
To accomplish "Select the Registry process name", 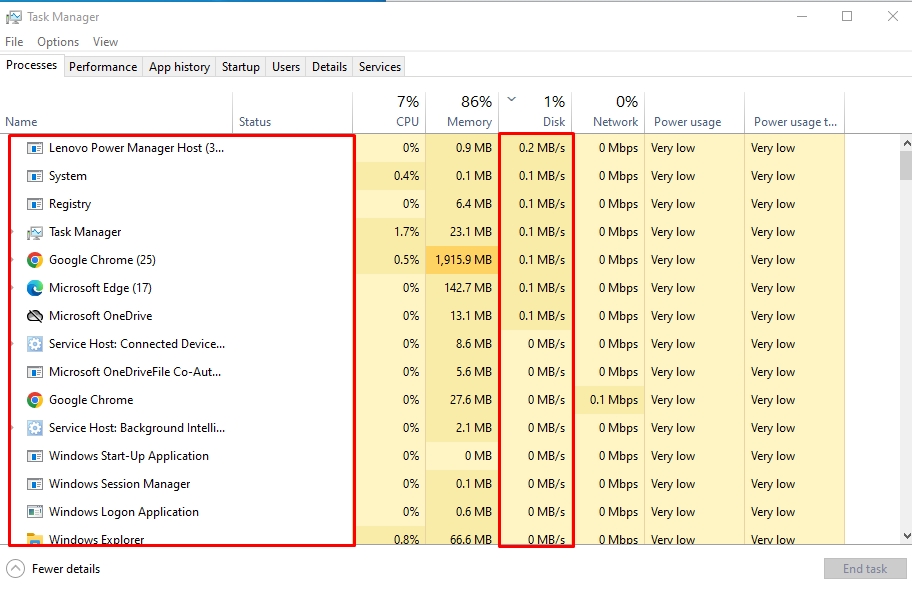I will [70, 204].
